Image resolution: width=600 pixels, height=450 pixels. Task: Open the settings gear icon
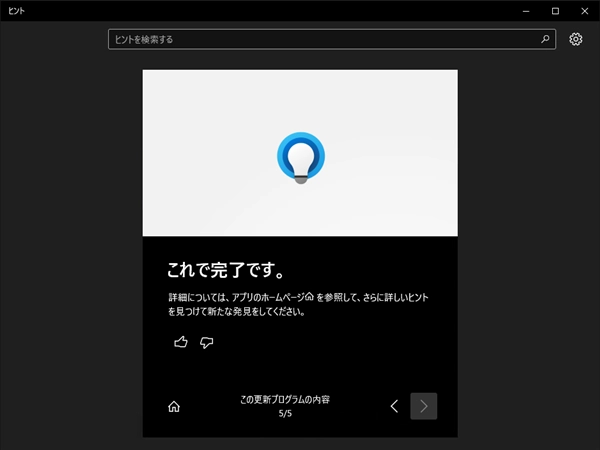click(x=576, y=39)
